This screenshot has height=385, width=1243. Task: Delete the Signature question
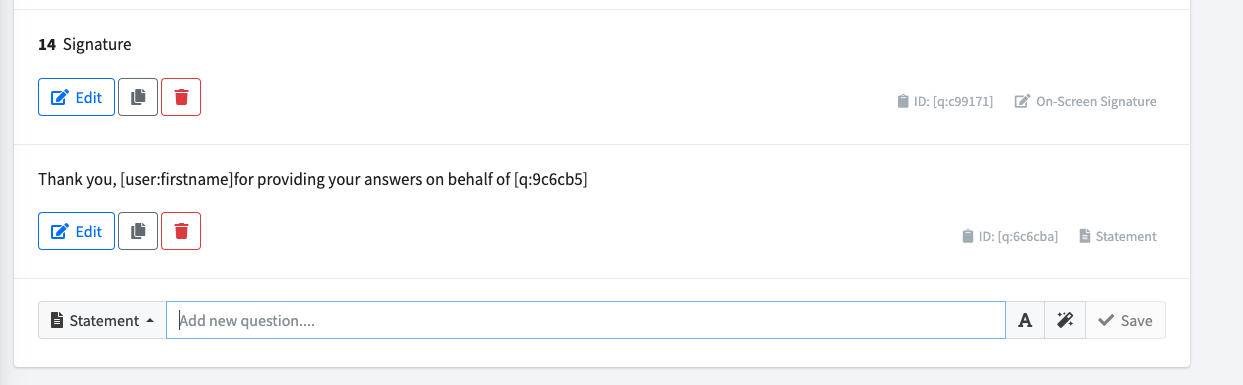pos(181,97)
